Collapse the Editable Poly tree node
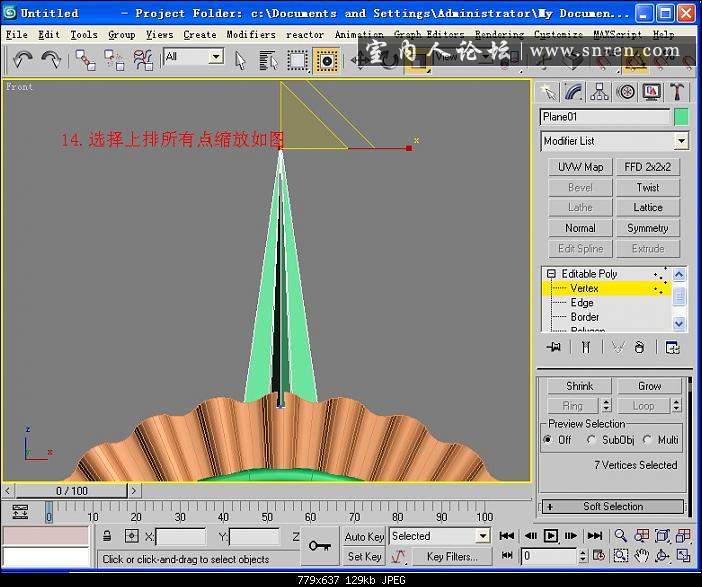Viewport: 702px width, 587px height. coord(550,274)
